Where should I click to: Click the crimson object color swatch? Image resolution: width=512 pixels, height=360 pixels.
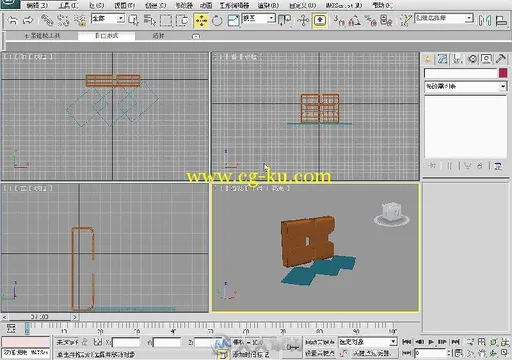point(503,73)
